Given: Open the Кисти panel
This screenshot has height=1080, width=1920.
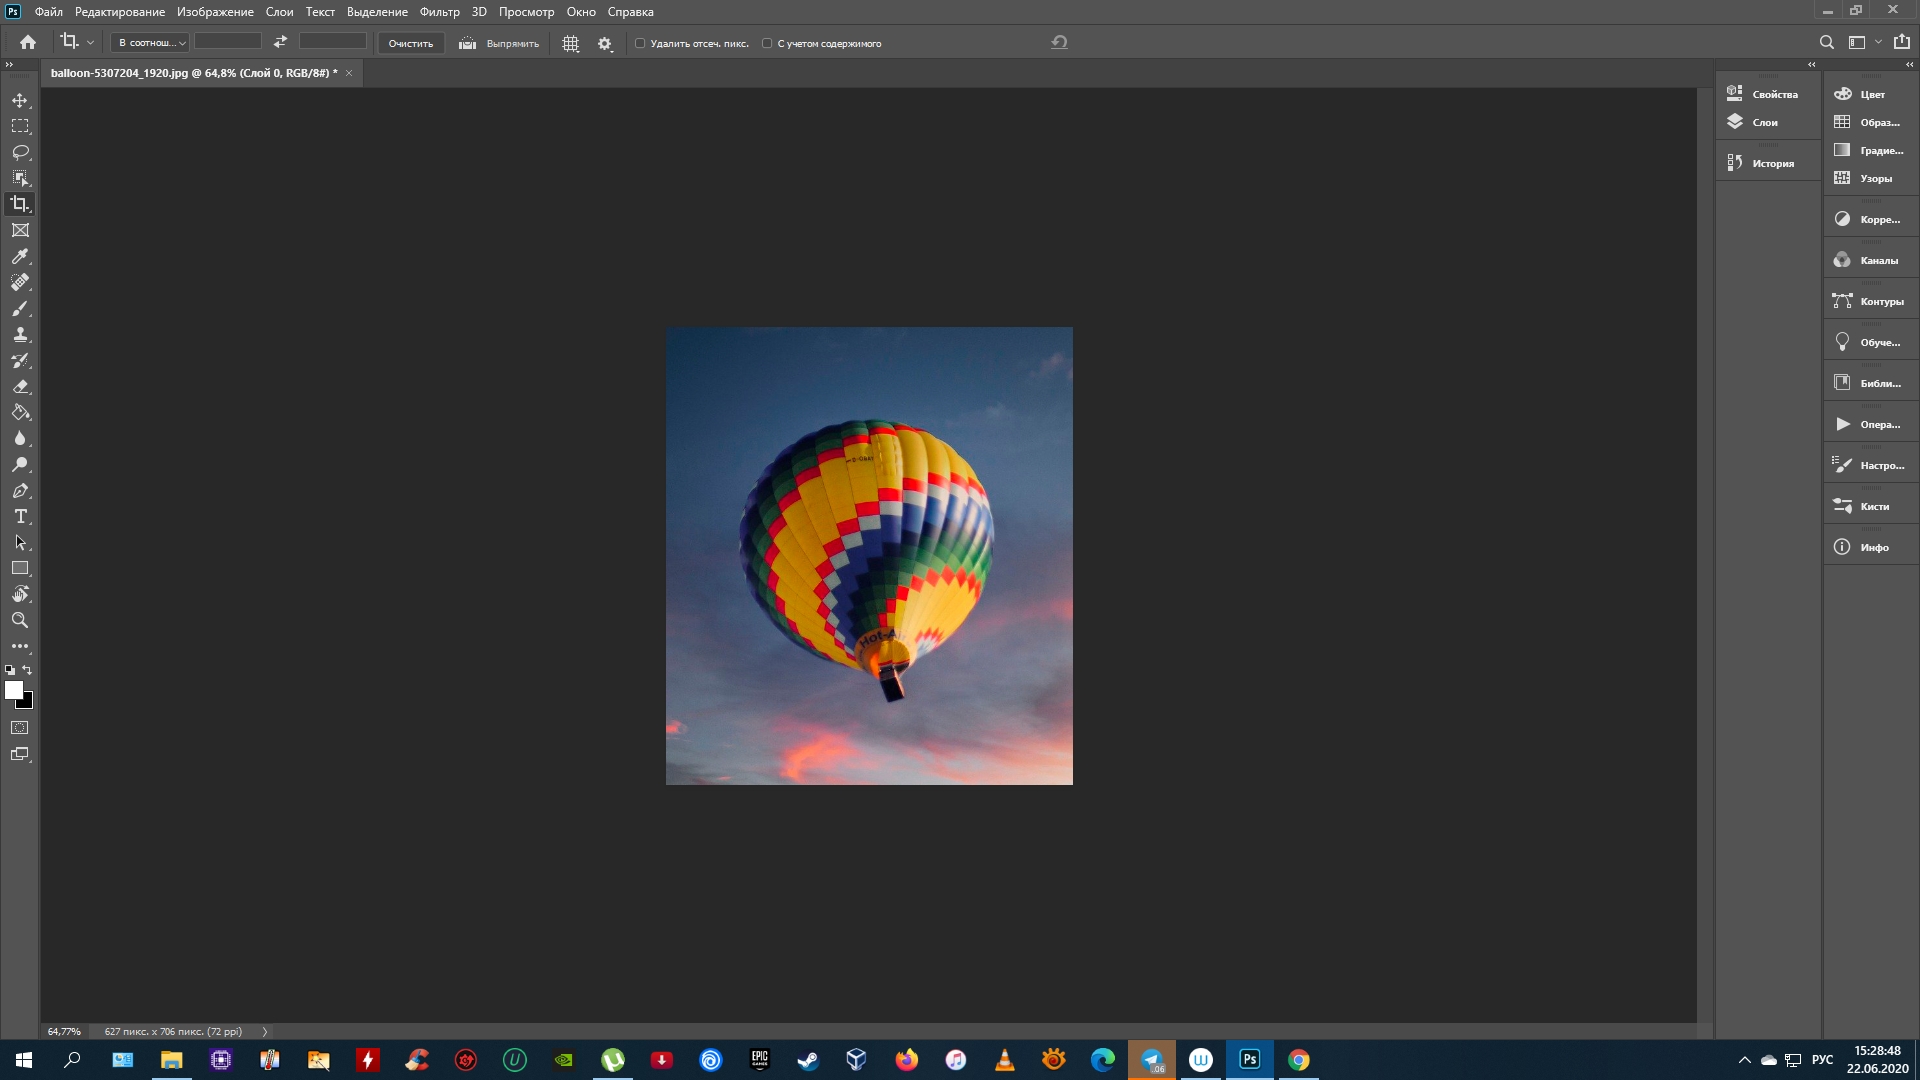Looking at the screenshot, I should pos(1870,506).
